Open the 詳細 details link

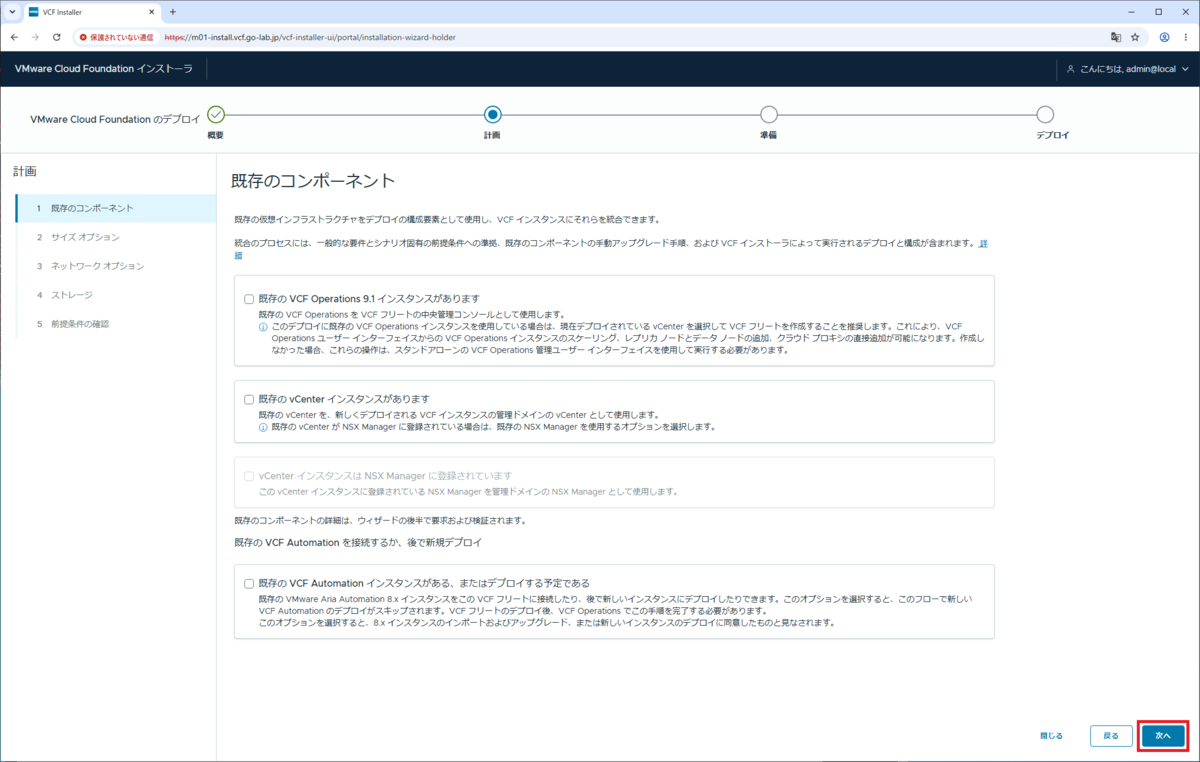pos(984,243)
